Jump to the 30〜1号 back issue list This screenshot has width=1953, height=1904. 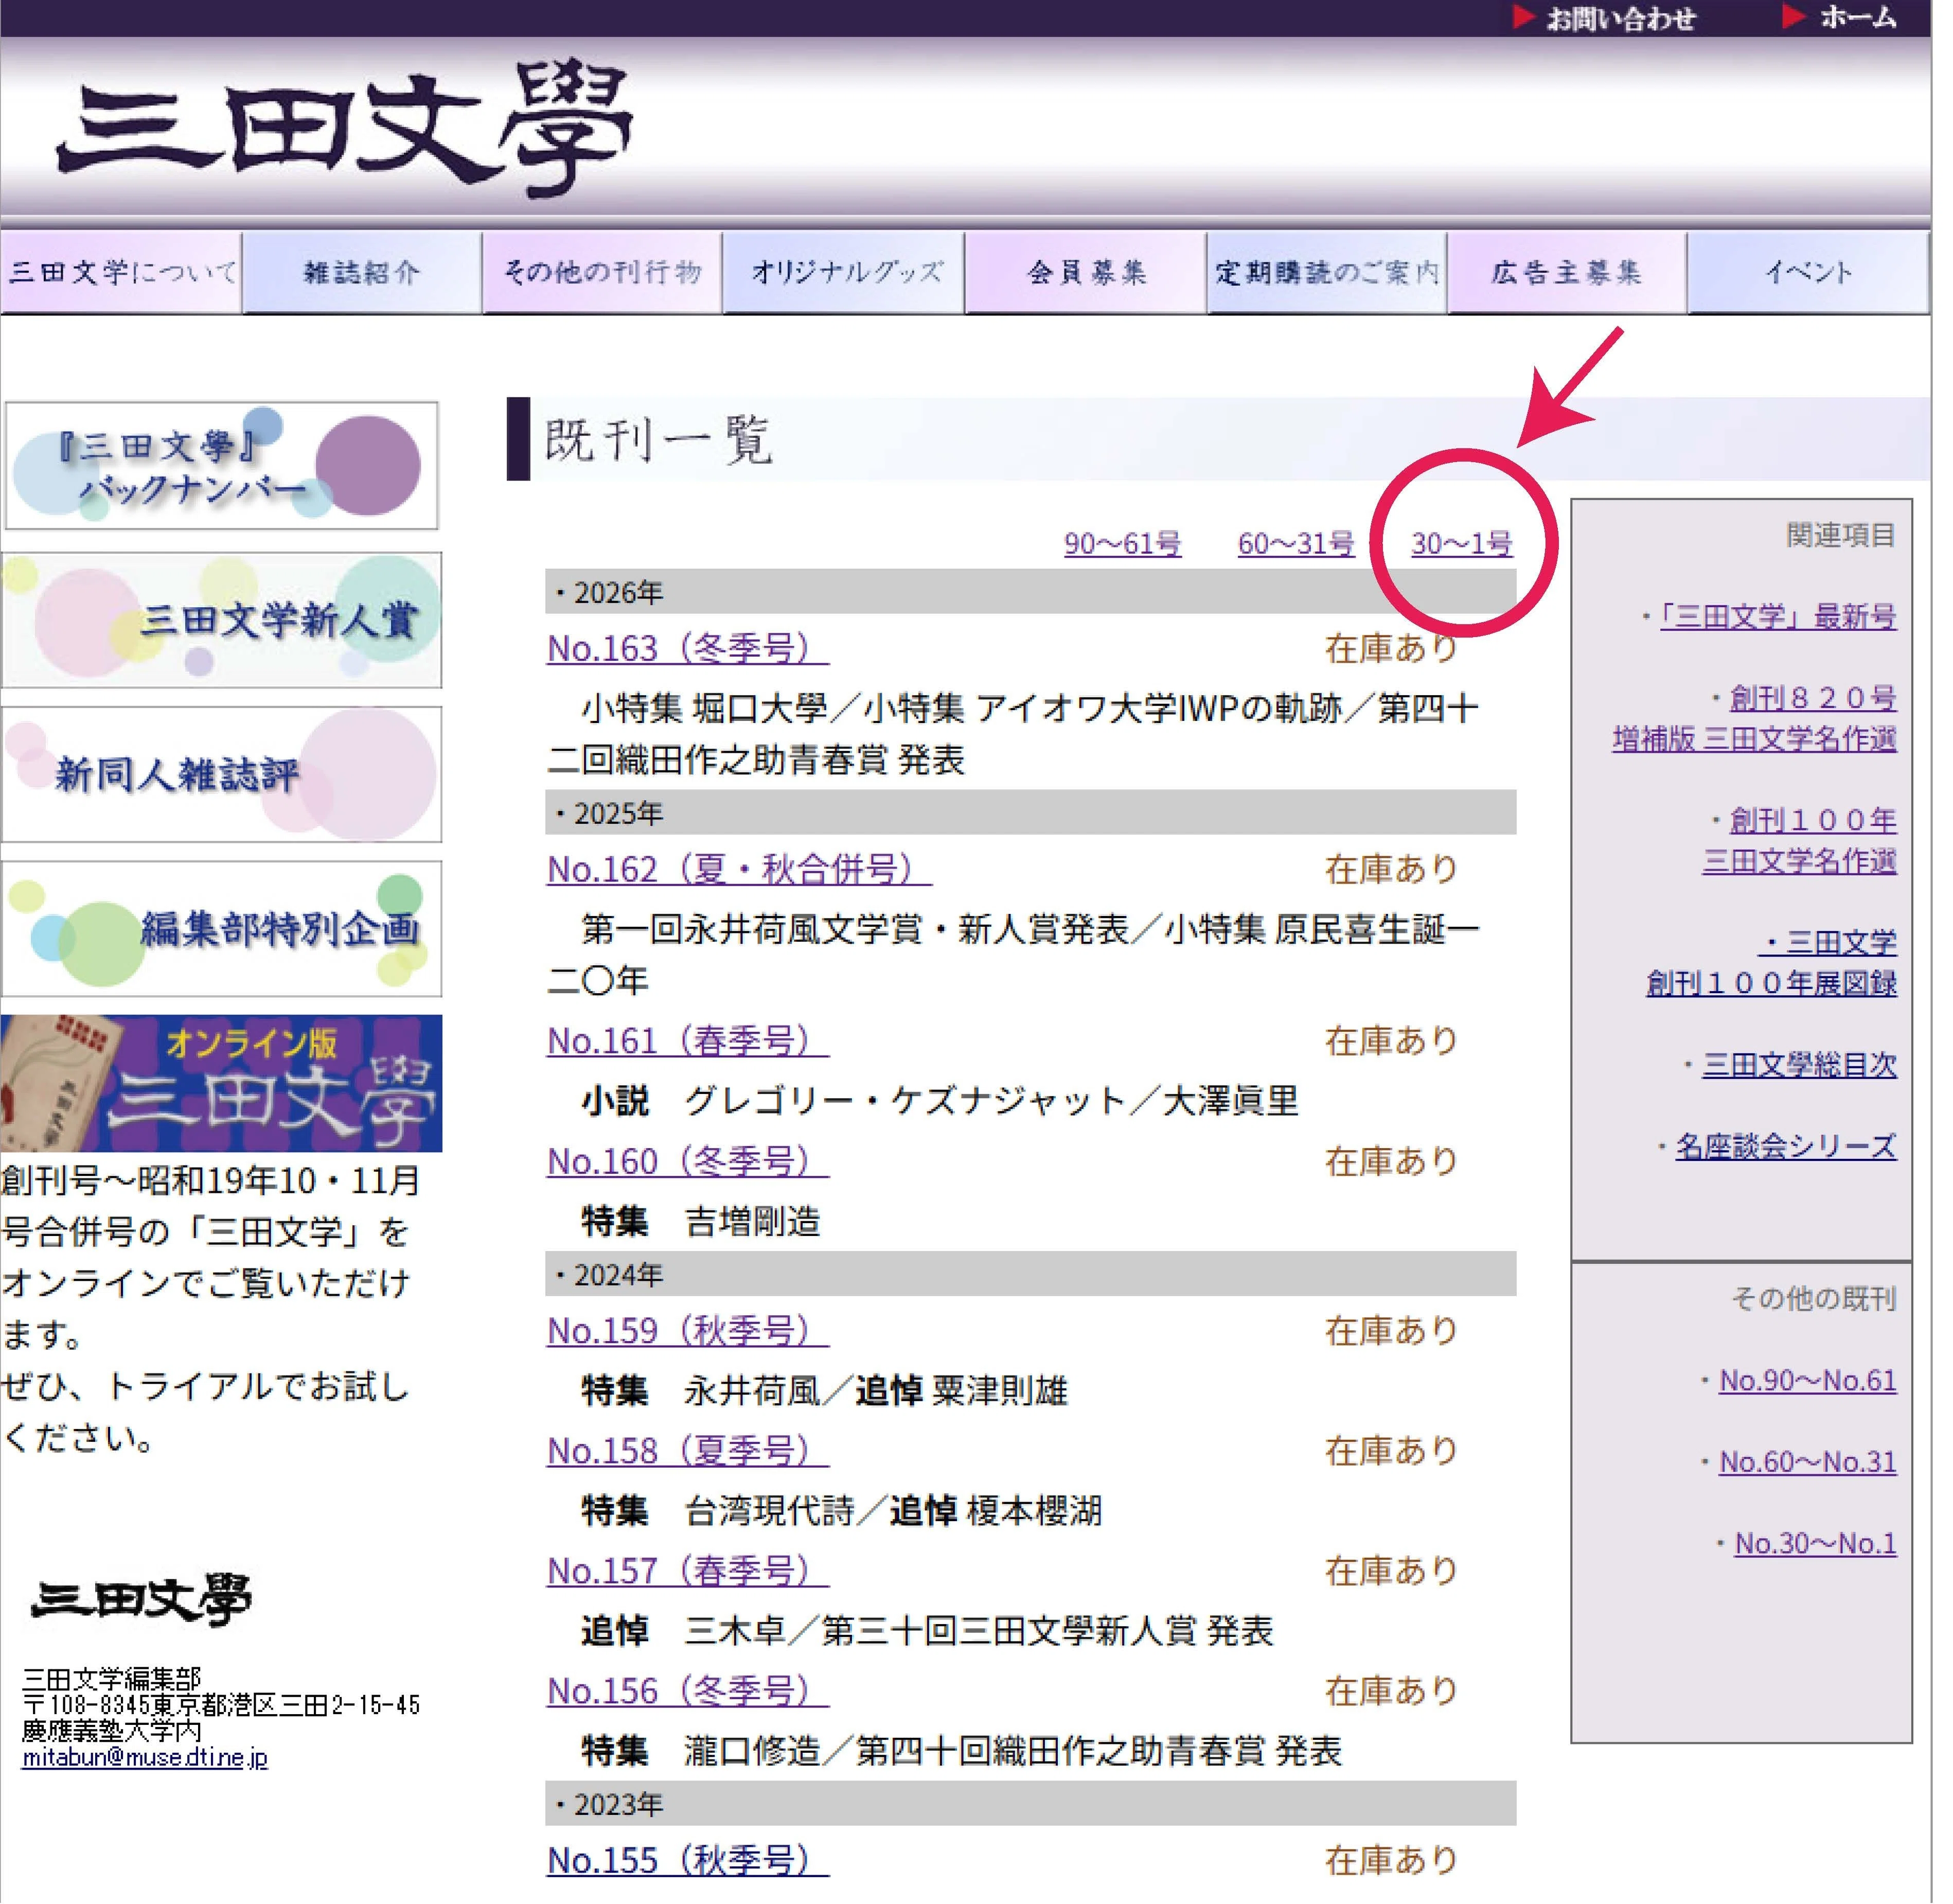coord(1462,544)
